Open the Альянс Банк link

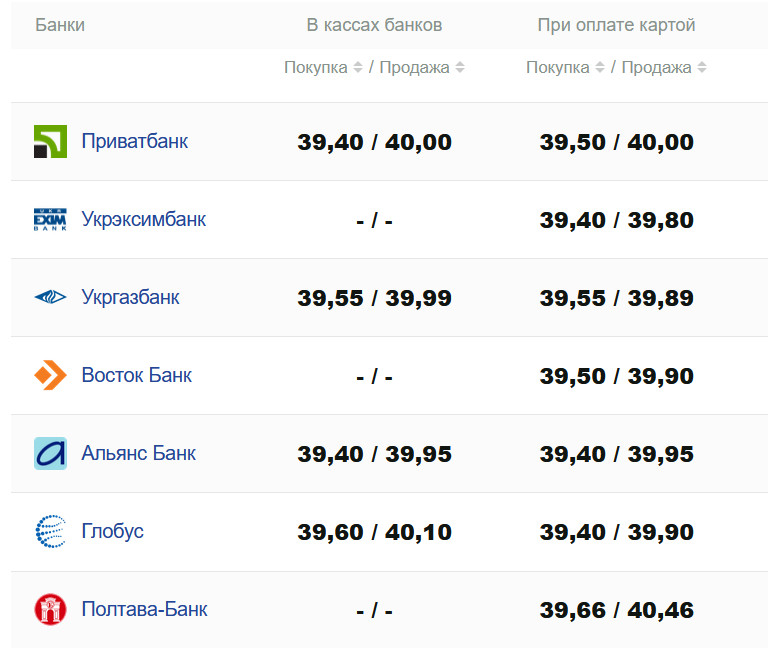coord(138,453)
